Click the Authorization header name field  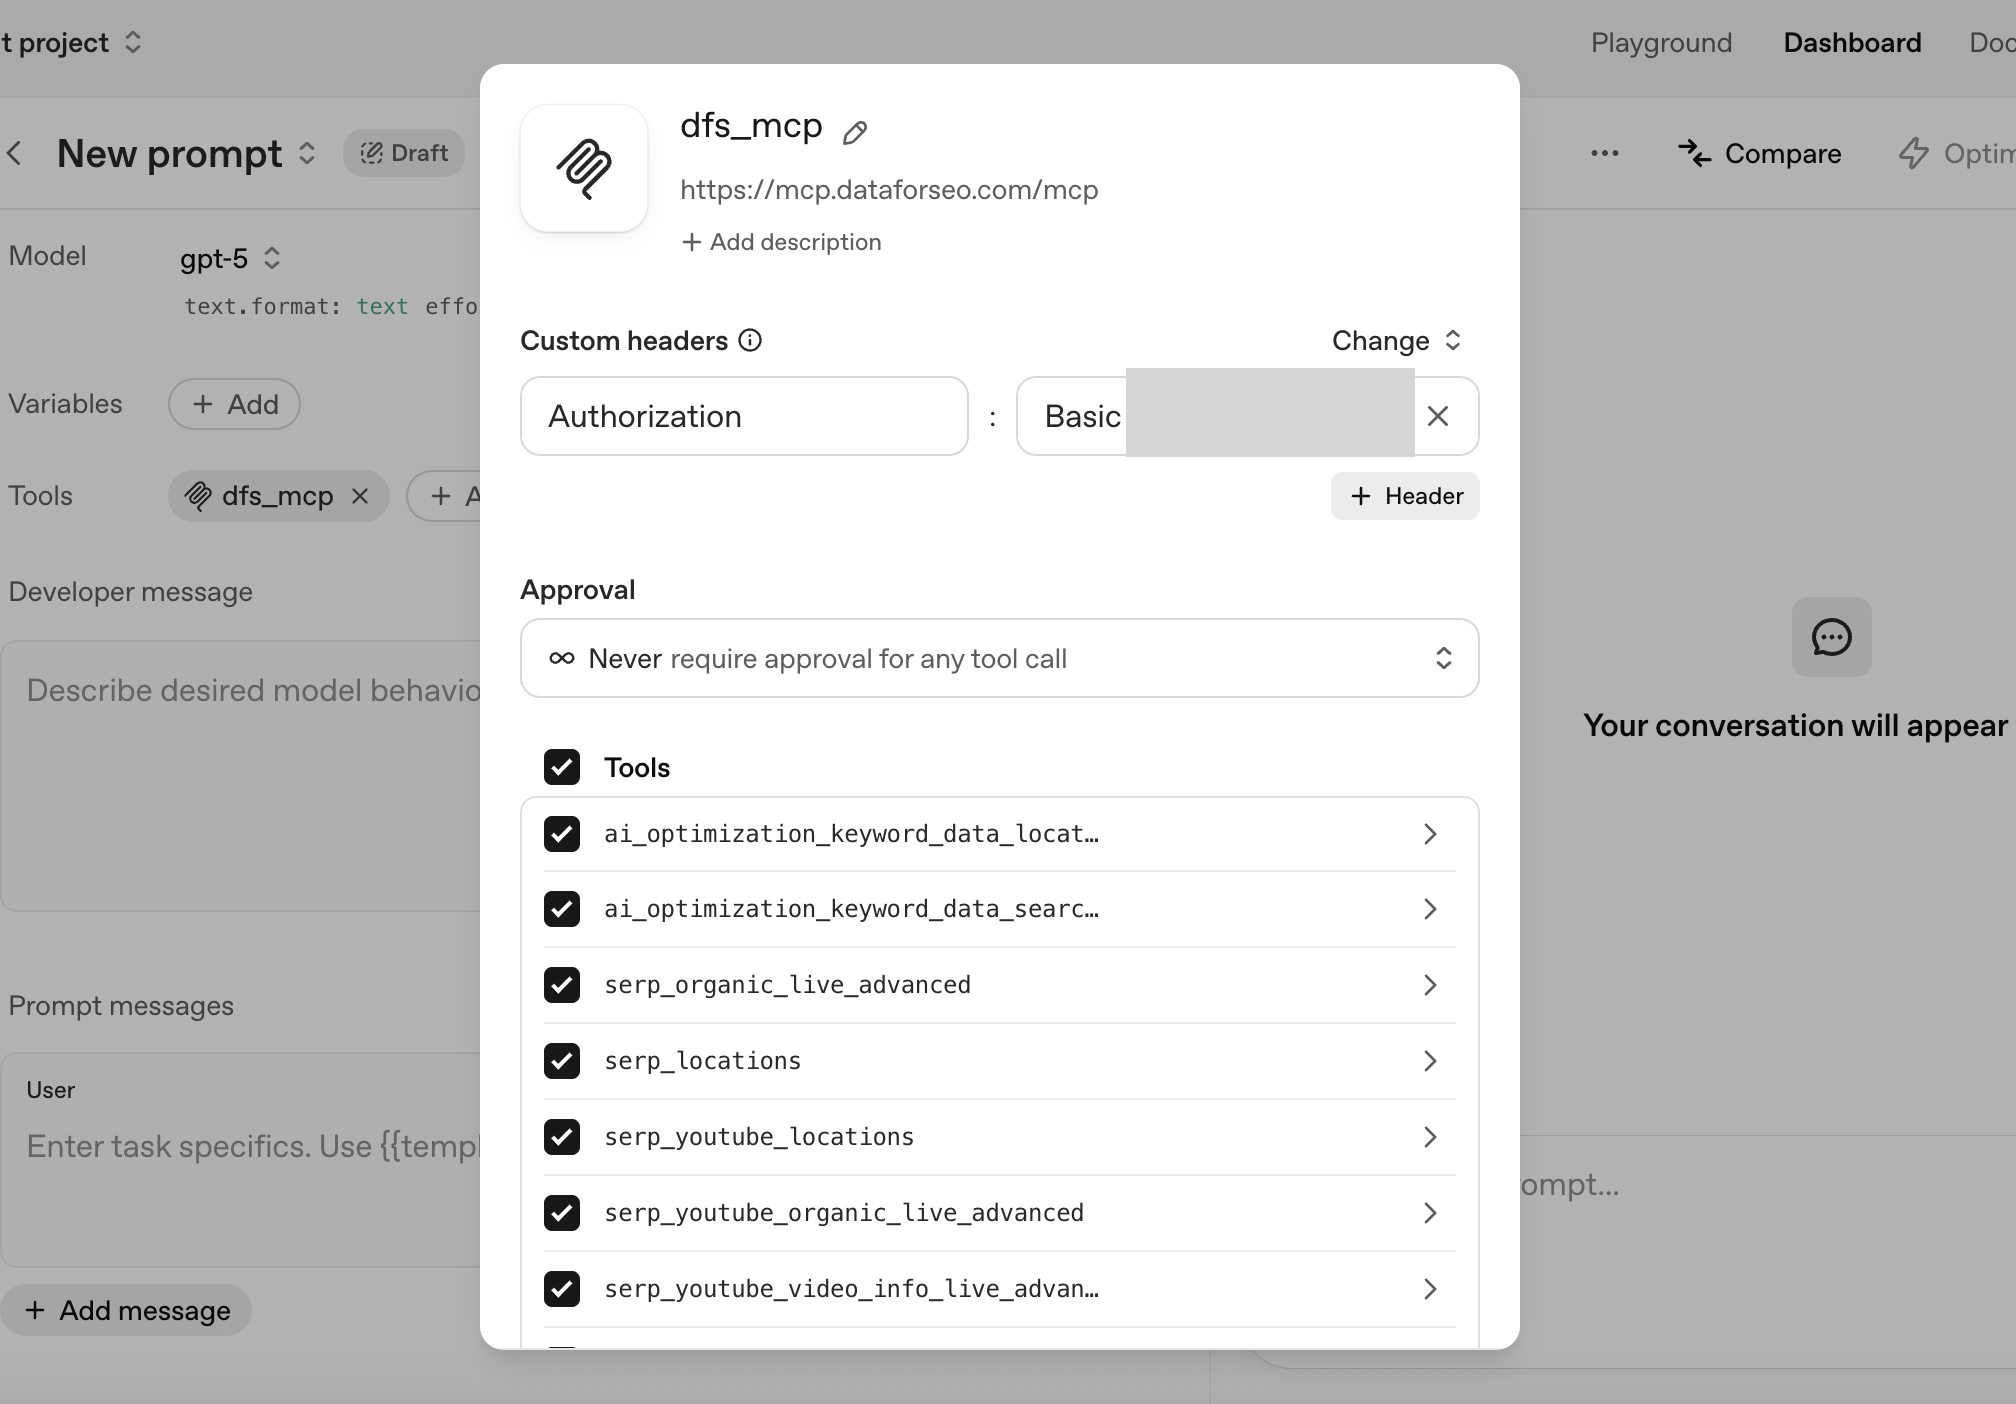tap(744, 416)
